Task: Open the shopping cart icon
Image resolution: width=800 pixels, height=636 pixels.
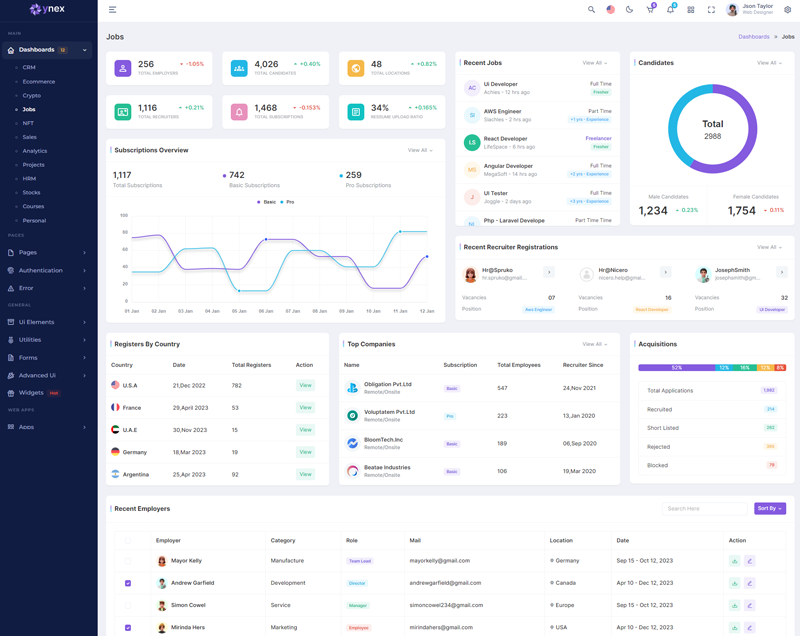Action: [650, 10]
